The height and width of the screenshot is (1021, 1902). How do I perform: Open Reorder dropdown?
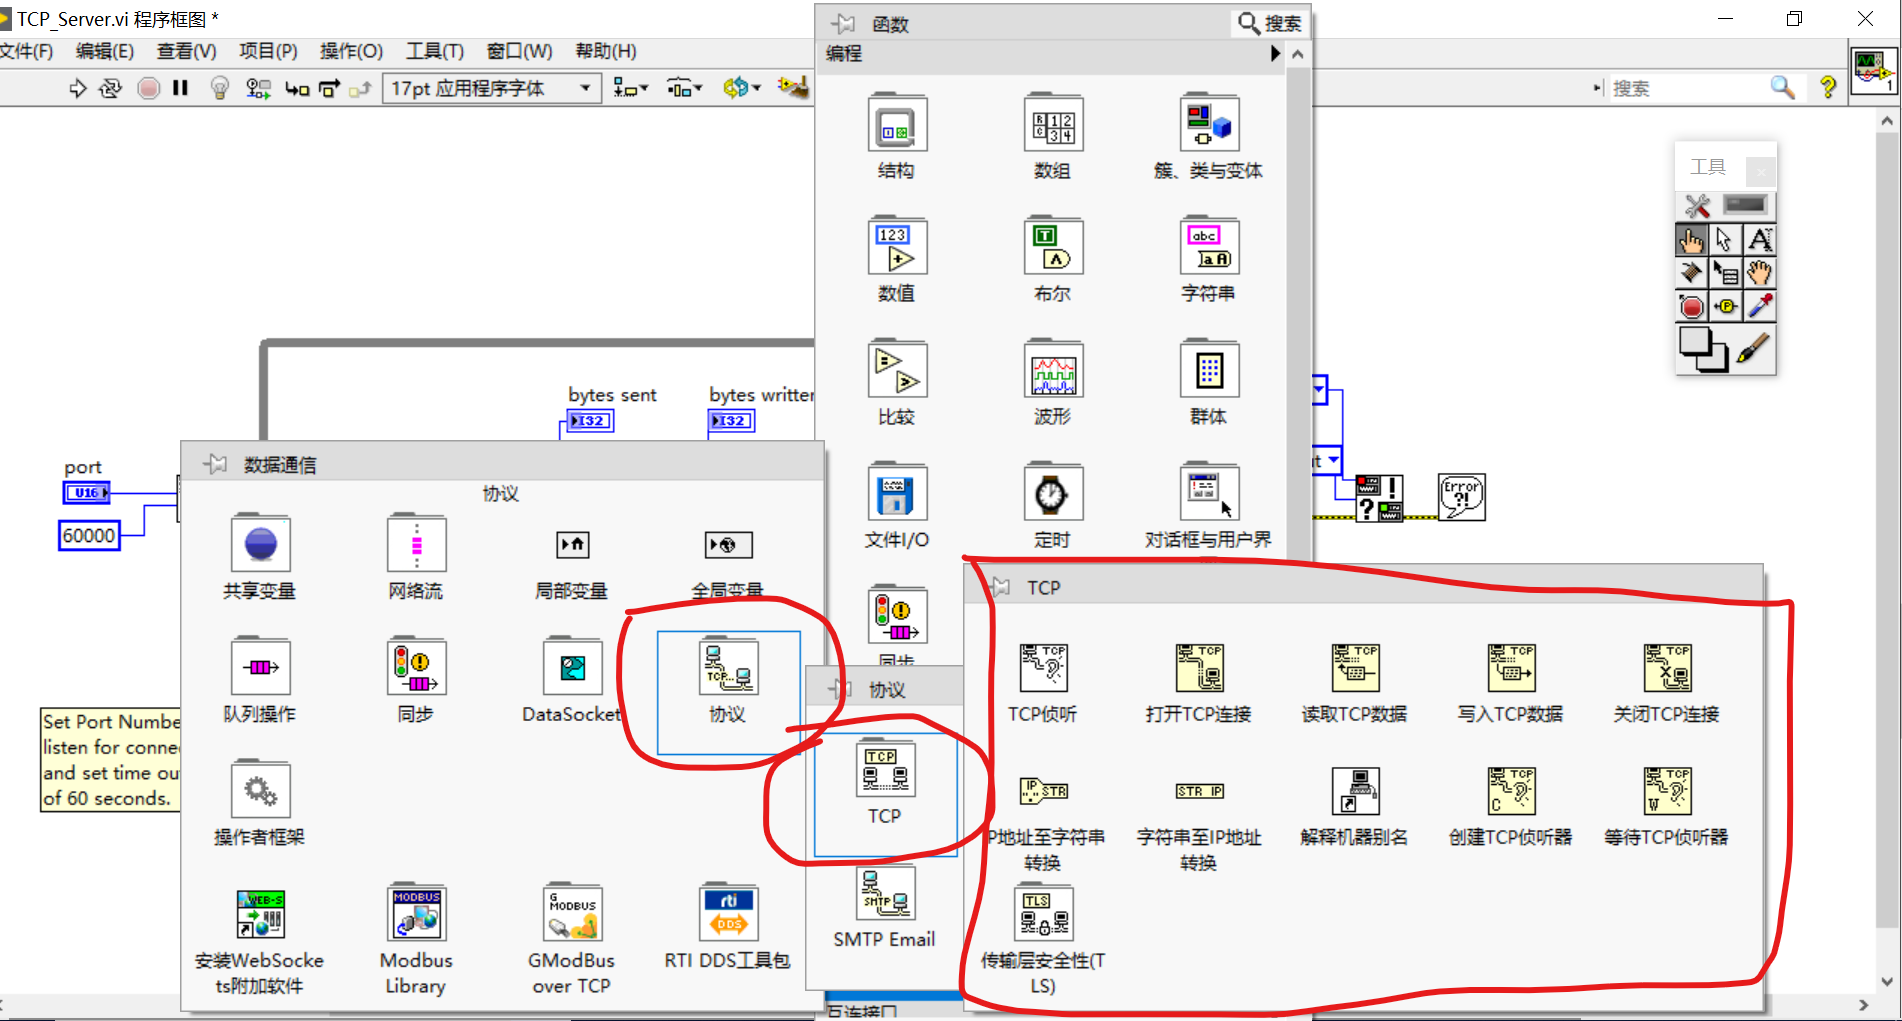742,88
